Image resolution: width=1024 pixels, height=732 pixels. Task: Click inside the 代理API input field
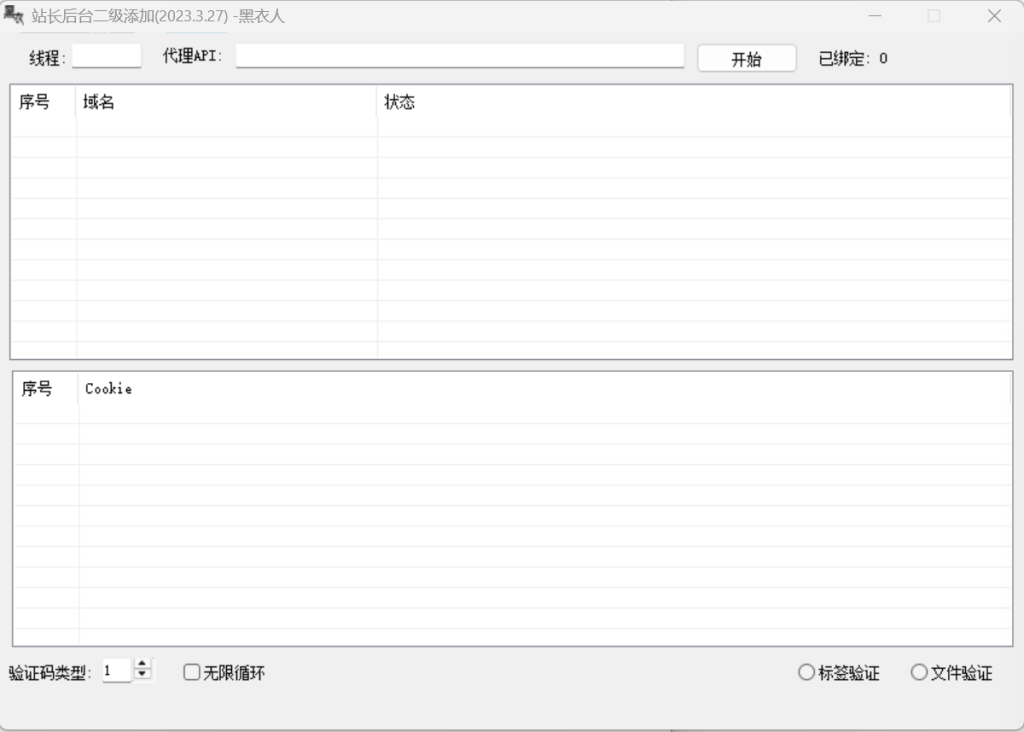coord(459,56)
